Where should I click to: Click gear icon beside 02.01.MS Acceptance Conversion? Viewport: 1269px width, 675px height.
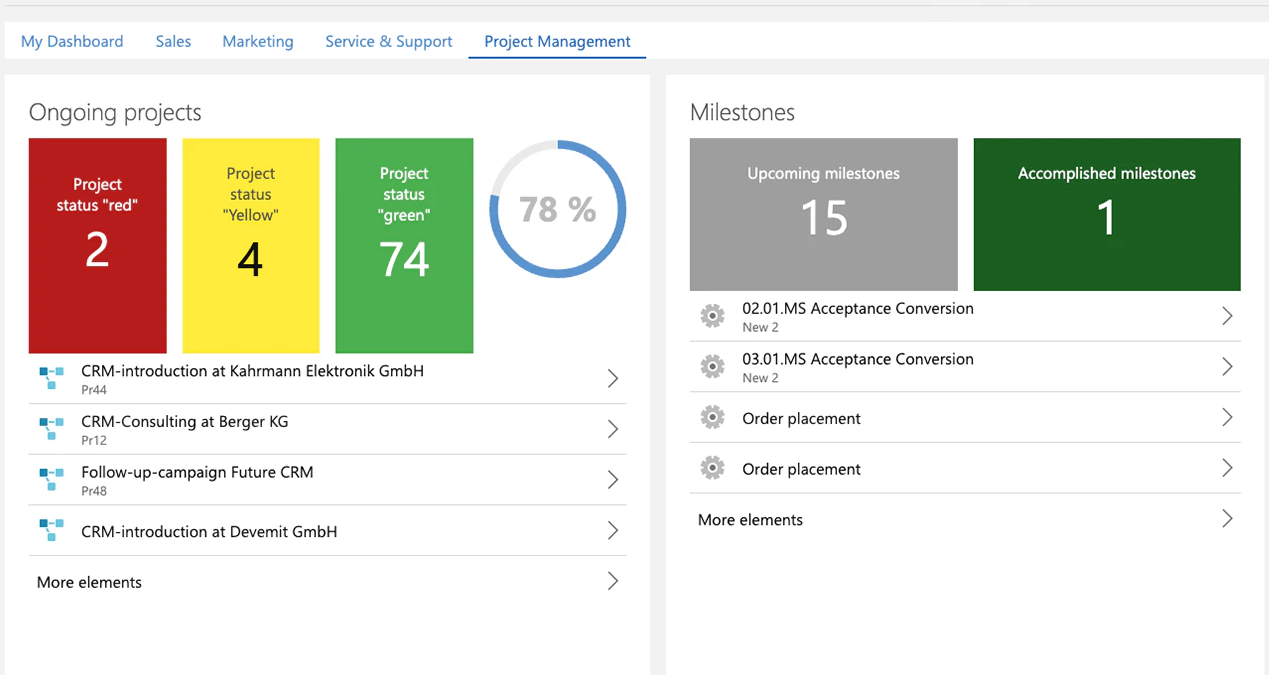click(x=712, y=316)
